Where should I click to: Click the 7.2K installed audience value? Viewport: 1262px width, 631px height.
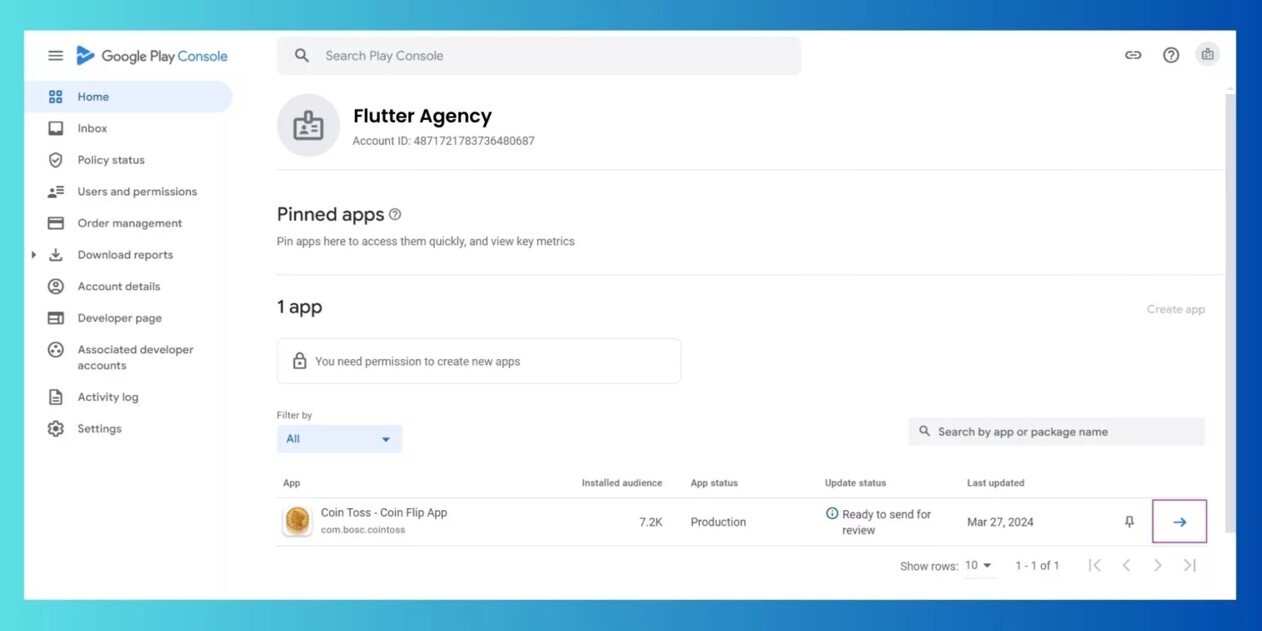click(x=651, y=522)
